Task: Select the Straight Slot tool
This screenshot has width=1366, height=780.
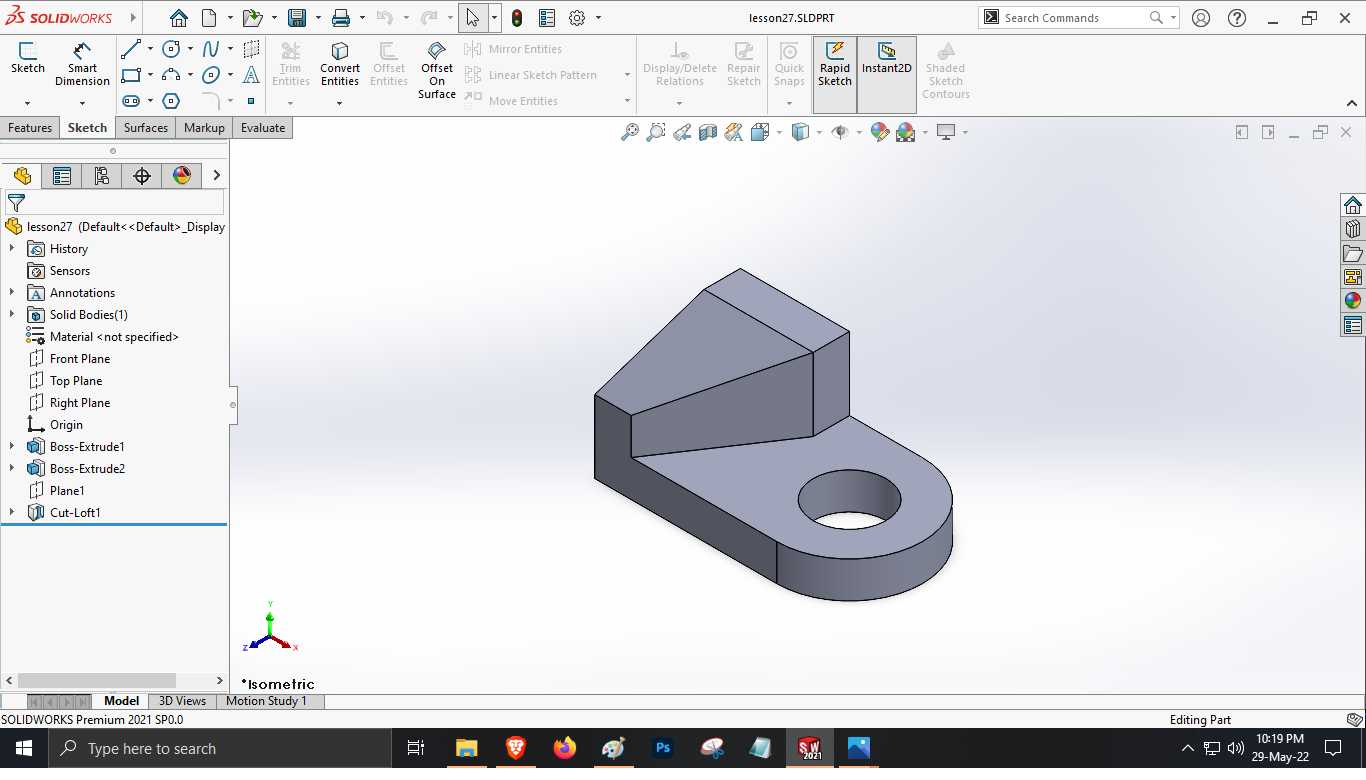Action: (131, 101)
